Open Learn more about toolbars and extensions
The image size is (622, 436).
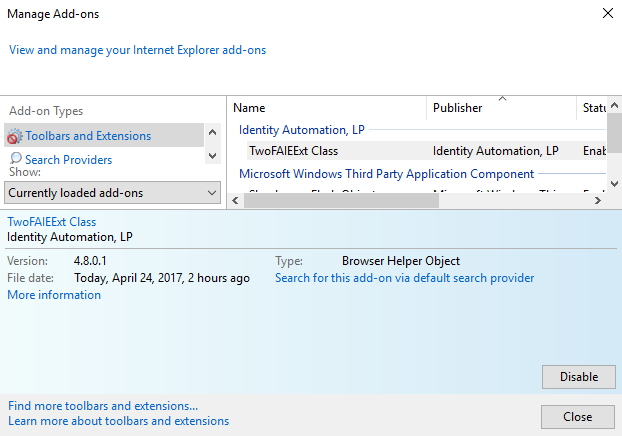(x=119, y=421)
